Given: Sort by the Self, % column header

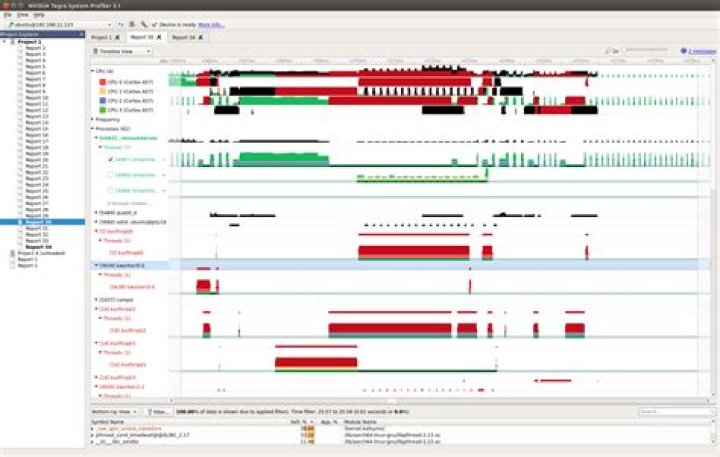Looking at the screenshot, I should pos(302,422).
